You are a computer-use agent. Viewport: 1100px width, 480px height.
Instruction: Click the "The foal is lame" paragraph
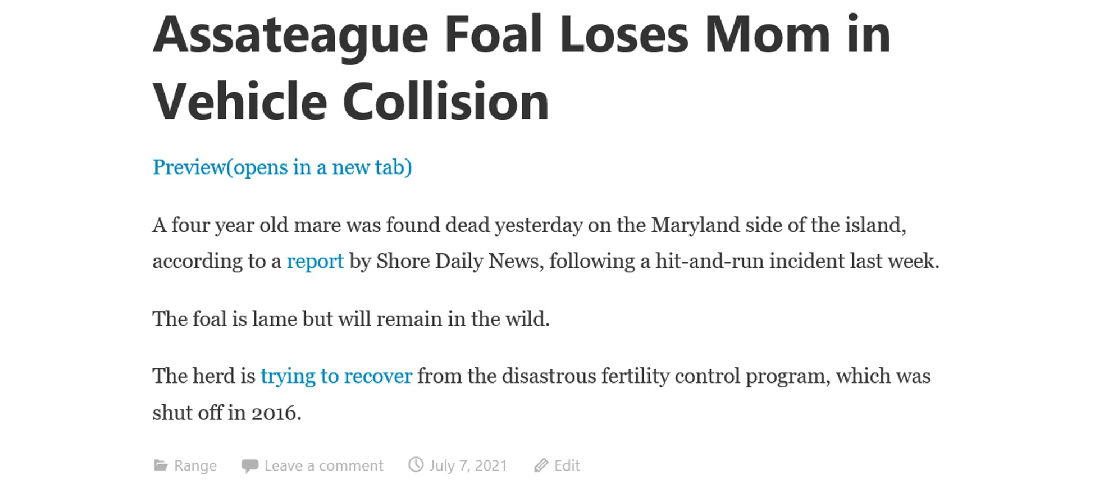pos(351,320)
